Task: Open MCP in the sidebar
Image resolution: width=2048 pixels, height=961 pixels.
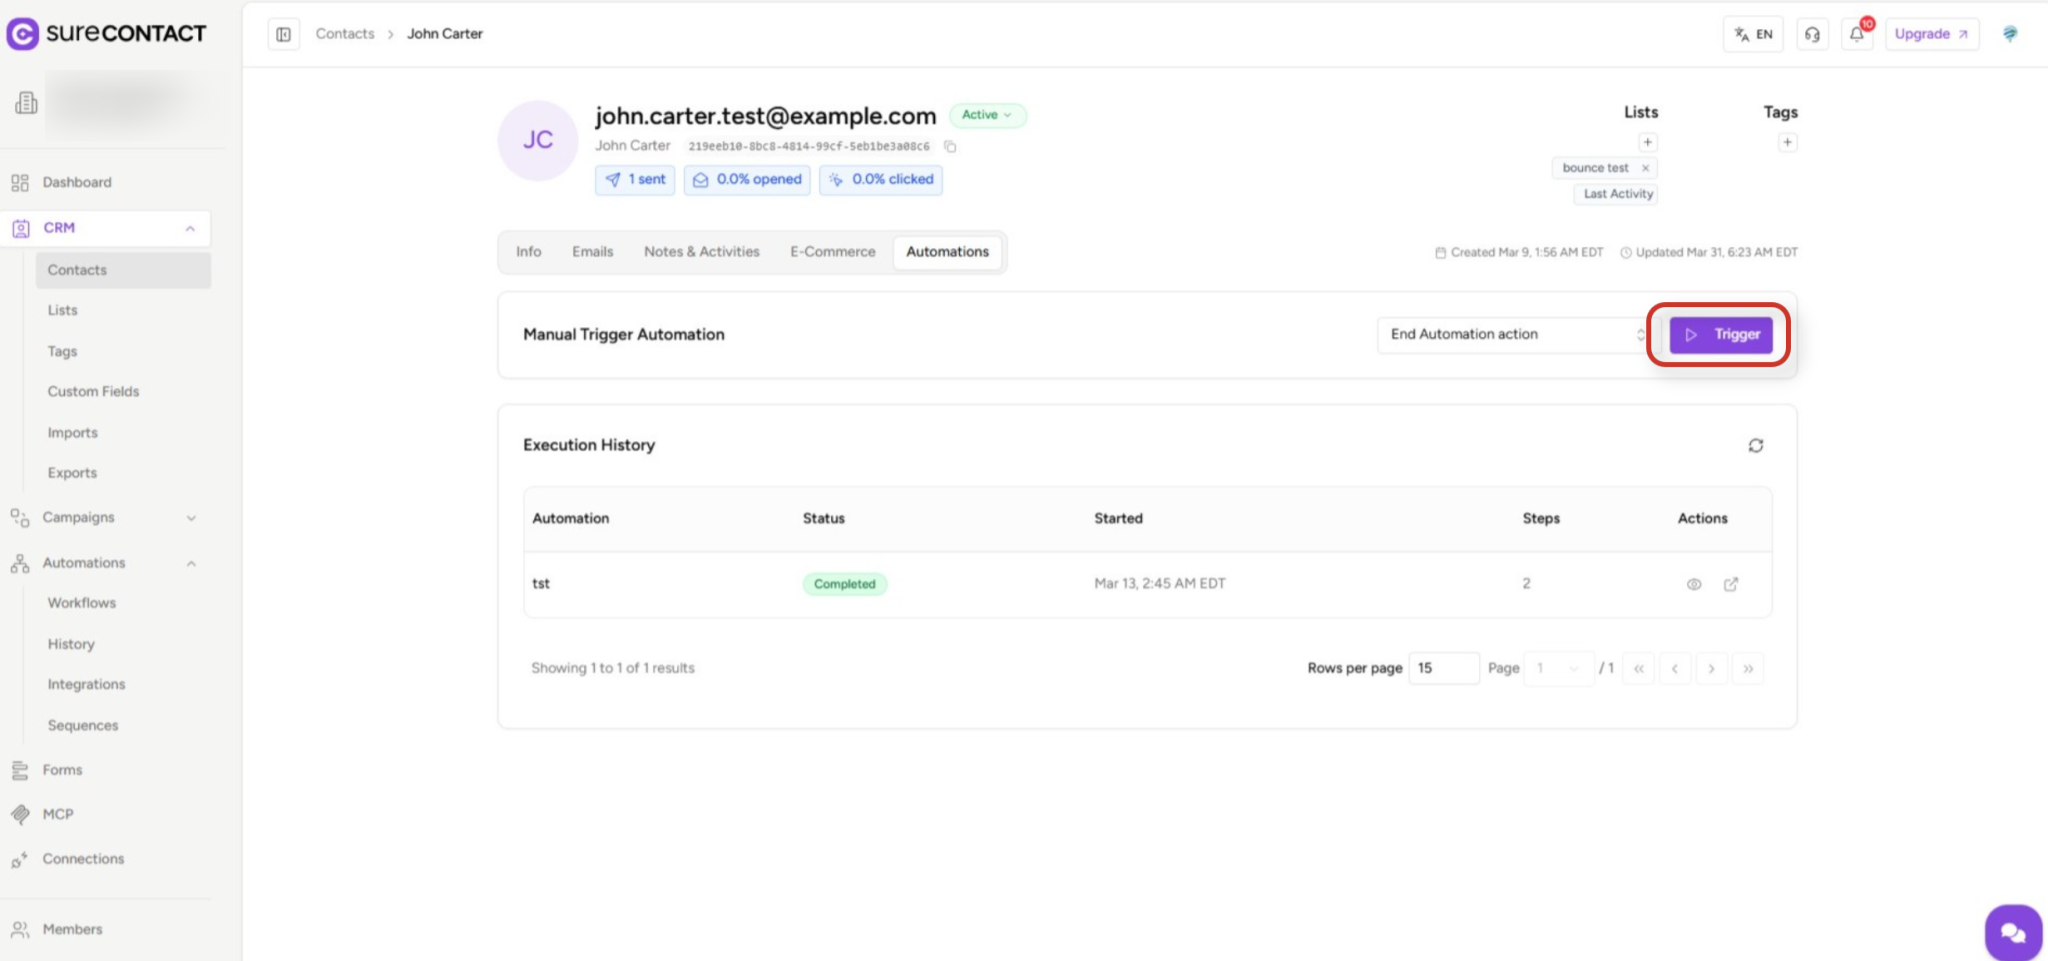Action: pos(58,815)
